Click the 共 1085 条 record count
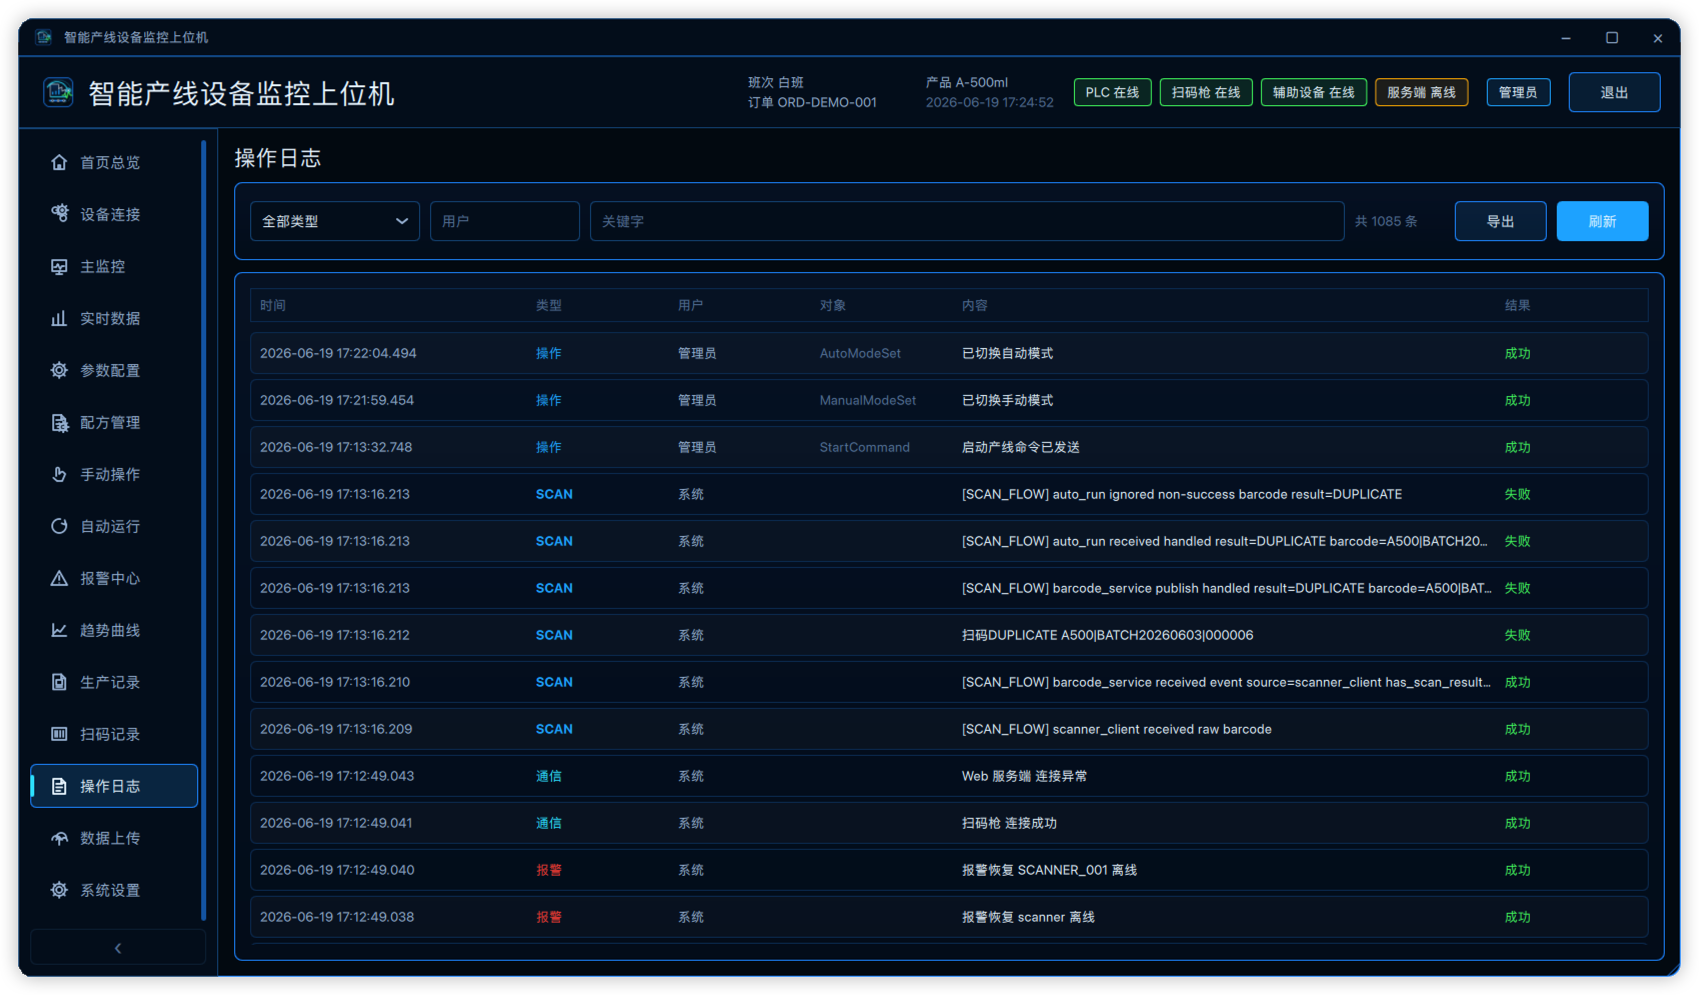This screenshot has height=995, width=1699. (1386, 221)
